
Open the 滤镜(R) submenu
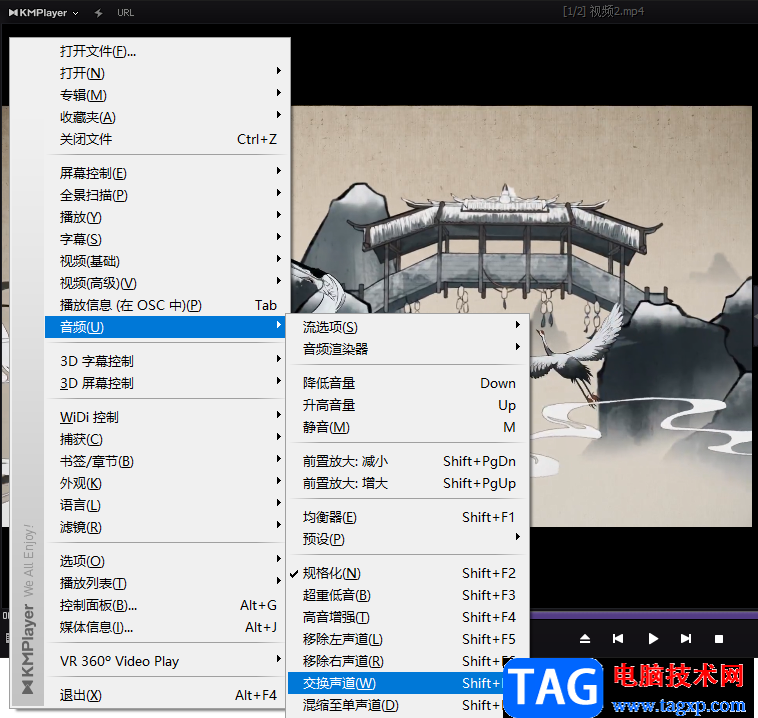click(167, 528)
